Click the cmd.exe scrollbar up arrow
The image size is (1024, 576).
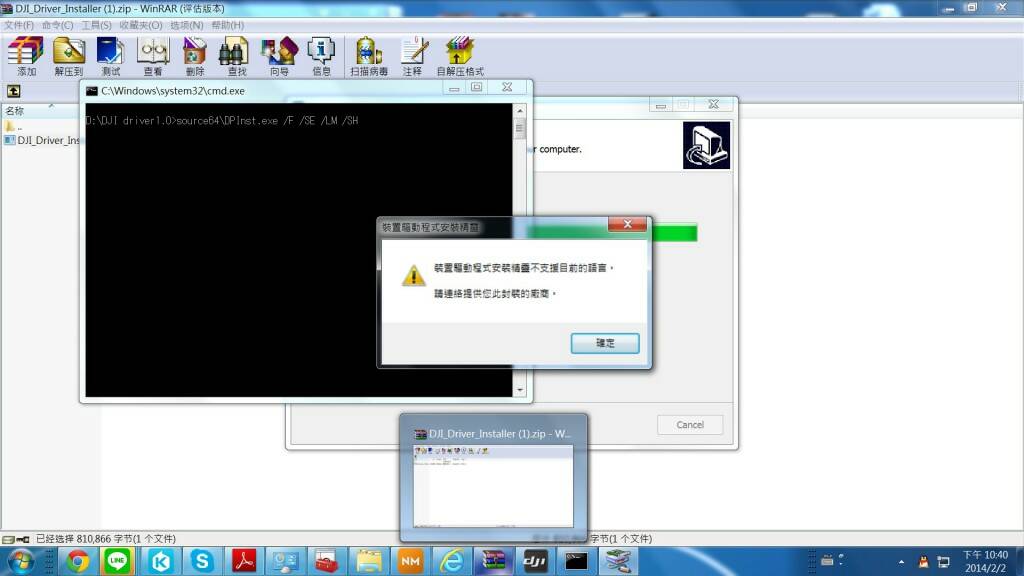tap(520, 111)
